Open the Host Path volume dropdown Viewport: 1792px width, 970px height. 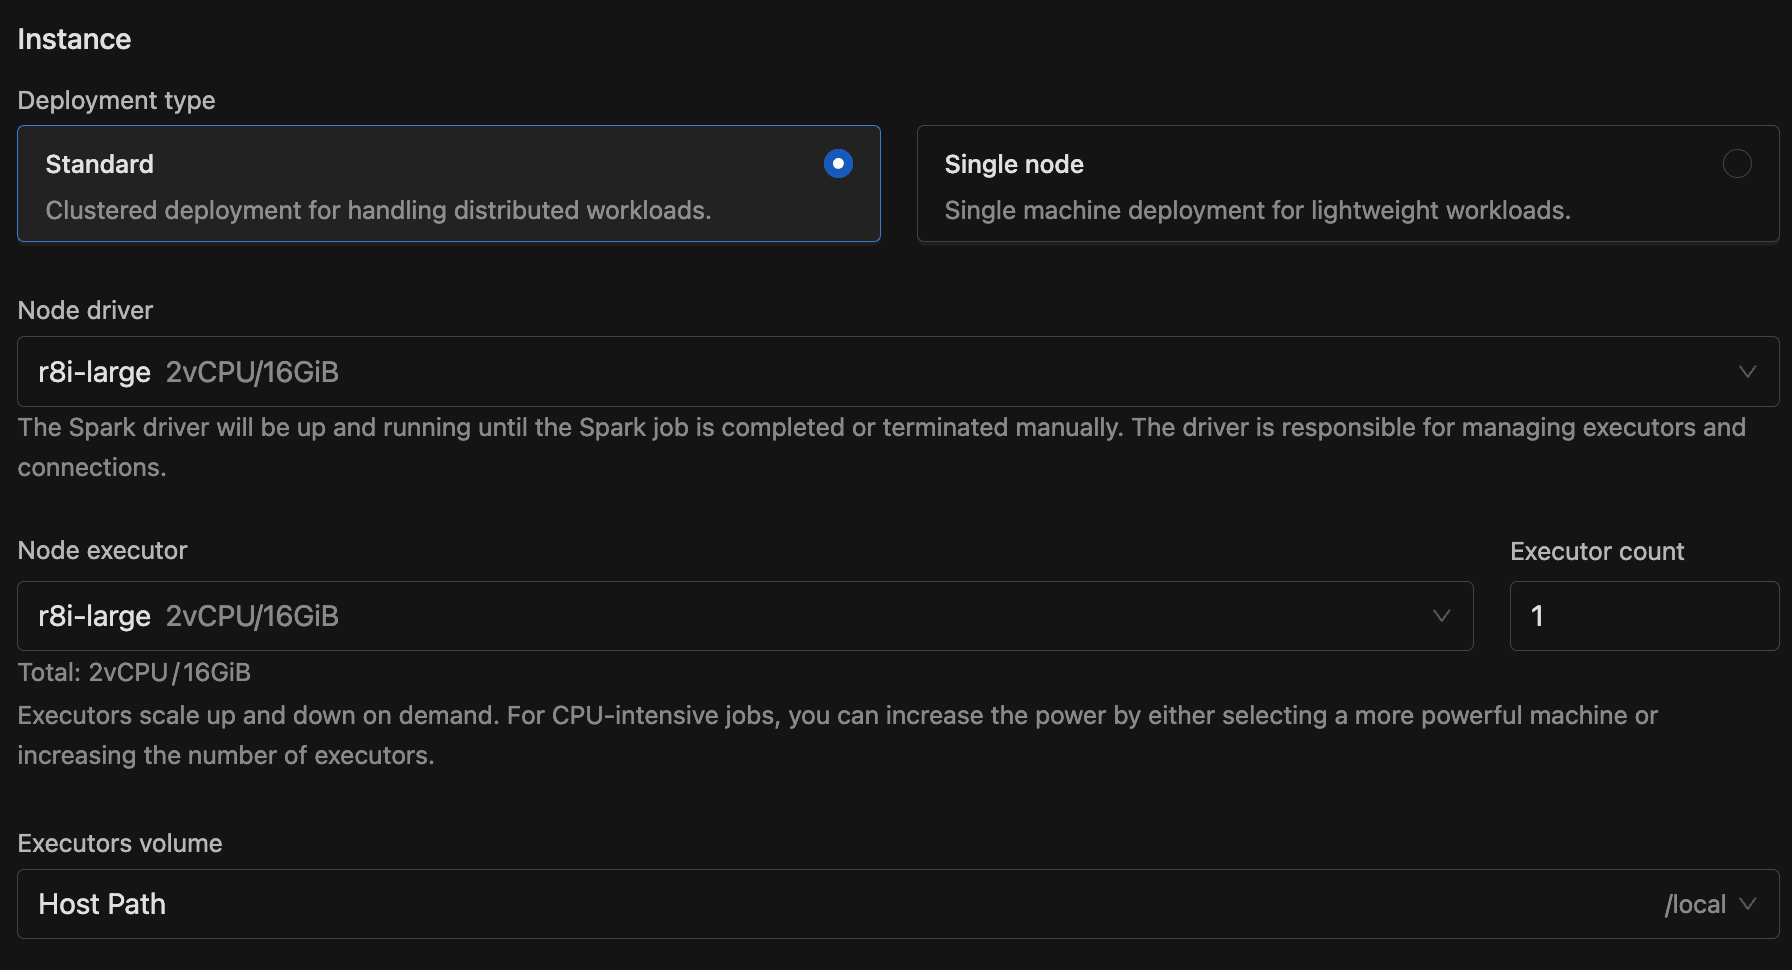[102, 904]
